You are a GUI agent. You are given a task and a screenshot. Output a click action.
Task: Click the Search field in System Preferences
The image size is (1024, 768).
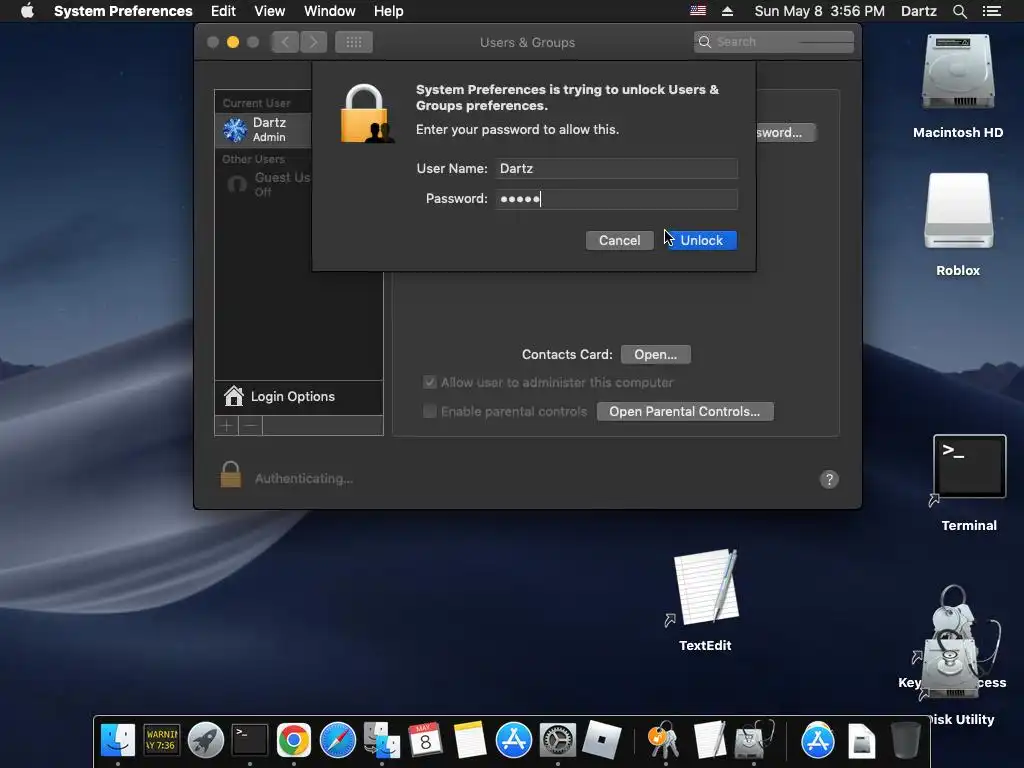773,42
